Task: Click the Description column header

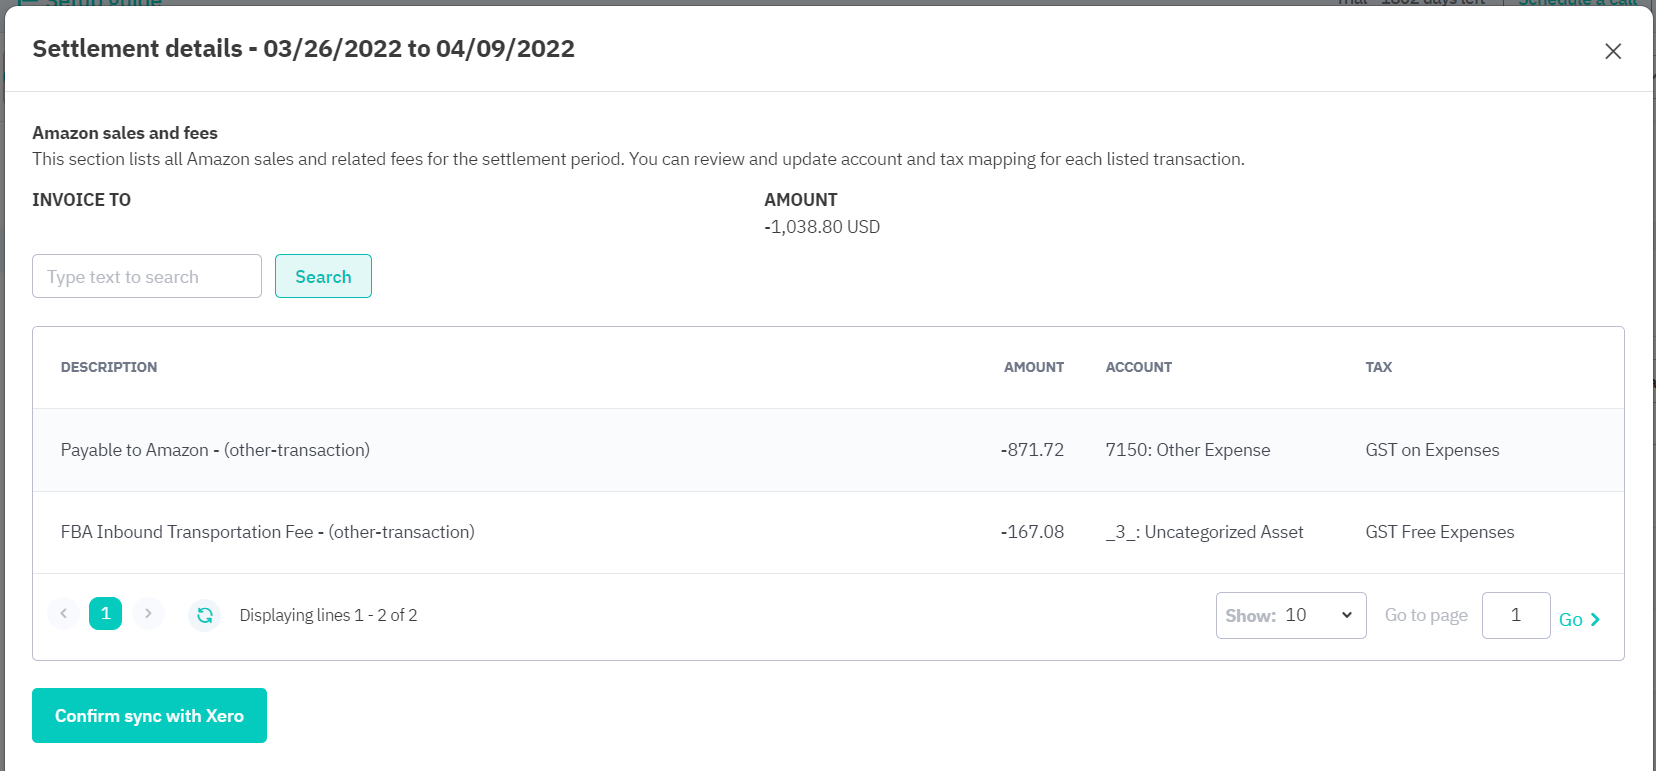Action: (x=109, y=367)
